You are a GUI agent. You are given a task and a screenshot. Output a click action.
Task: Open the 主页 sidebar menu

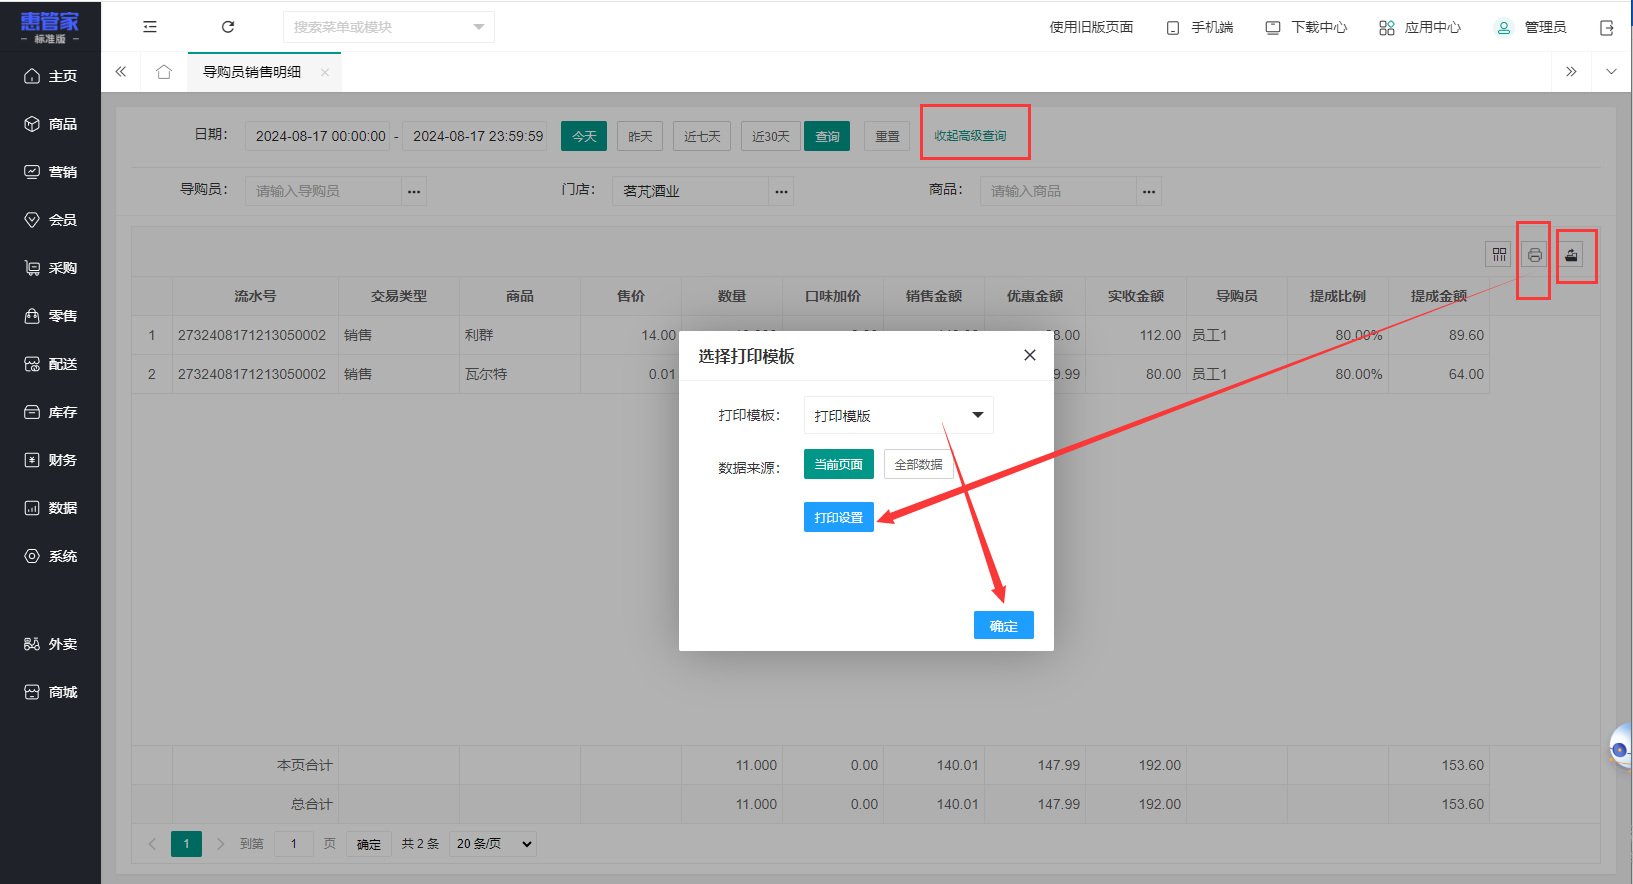point(50,76)
